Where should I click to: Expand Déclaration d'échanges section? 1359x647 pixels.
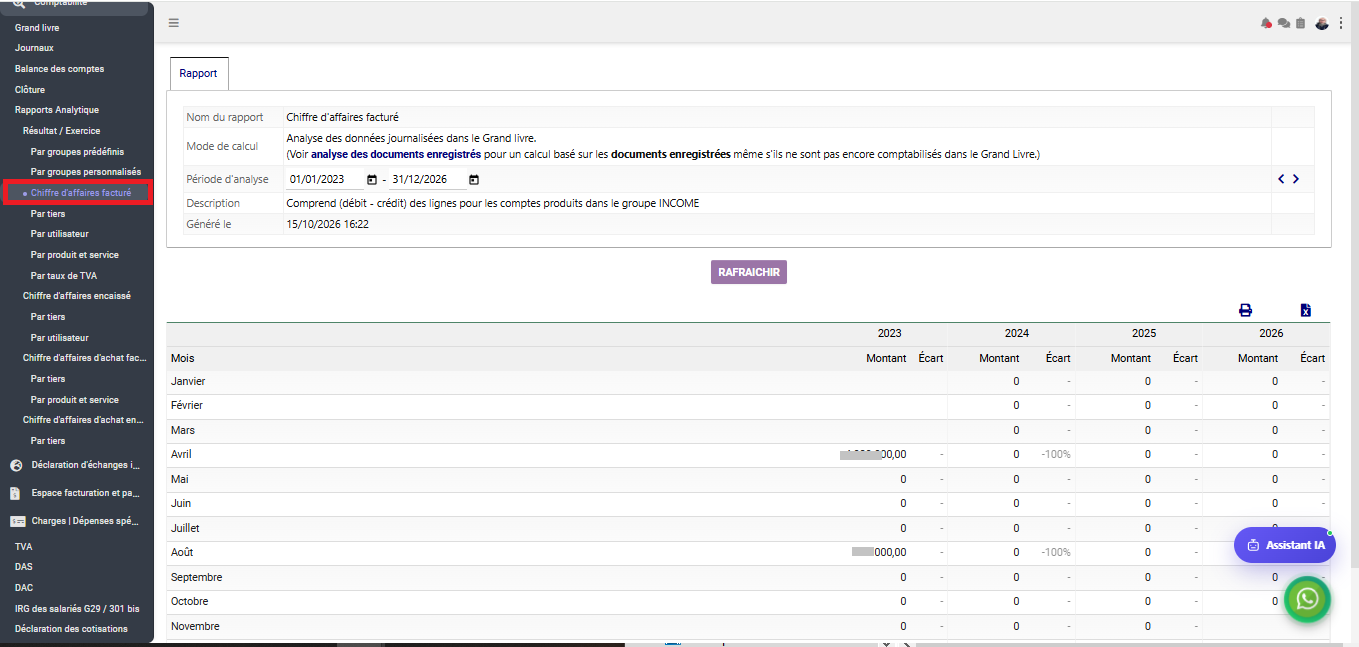tap(86, 465)
